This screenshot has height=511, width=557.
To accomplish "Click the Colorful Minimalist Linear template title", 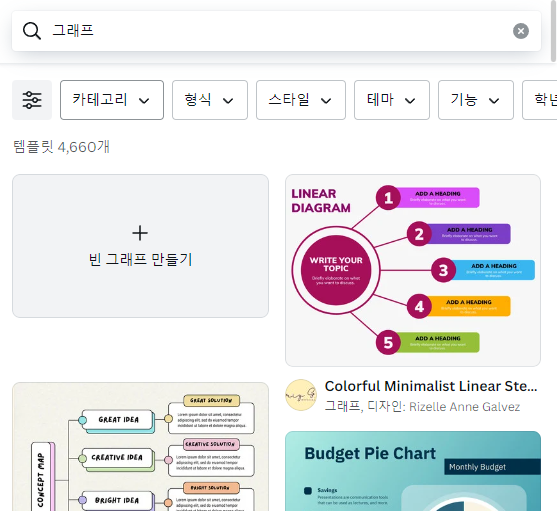I will coord(431,386).
